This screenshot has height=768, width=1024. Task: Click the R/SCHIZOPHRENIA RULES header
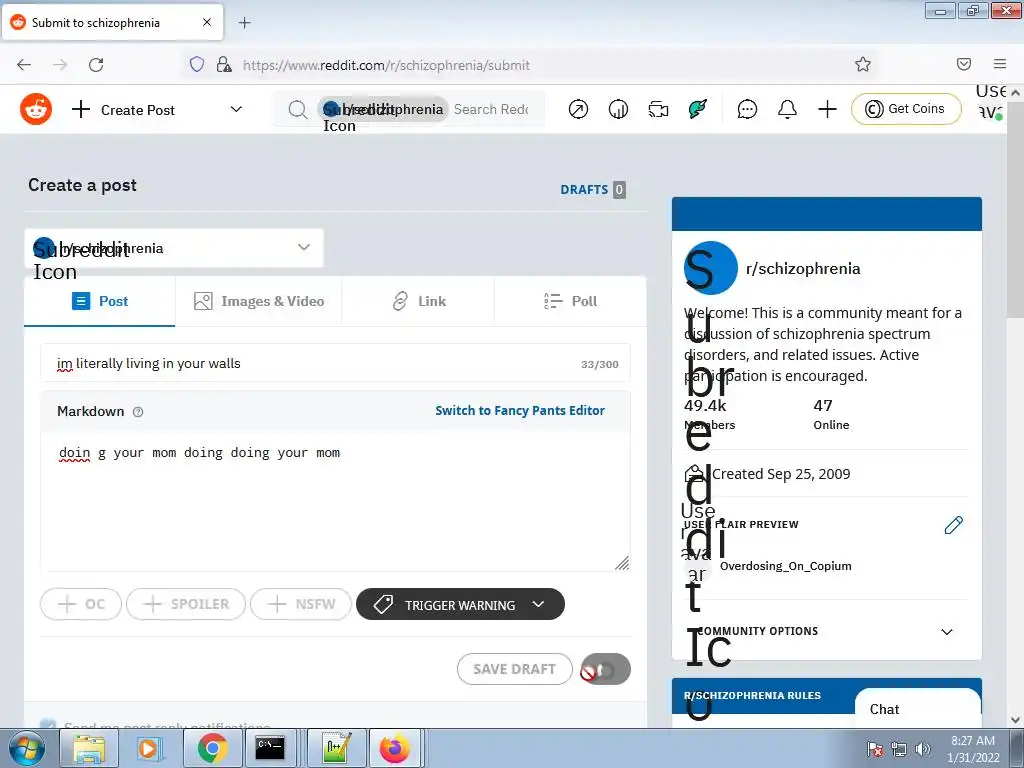(752, 696)
